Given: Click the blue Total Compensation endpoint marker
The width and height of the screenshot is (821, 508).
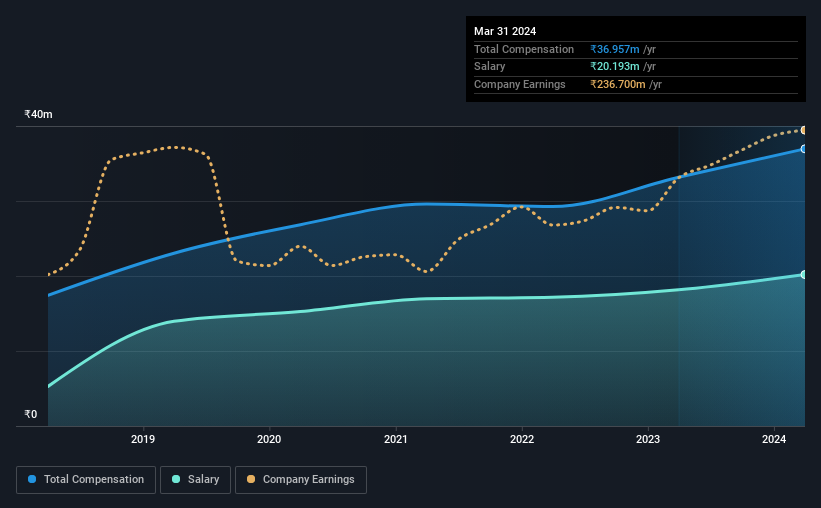Looking at the screenshot, I should pyautogui.click(x=803, y=149).
